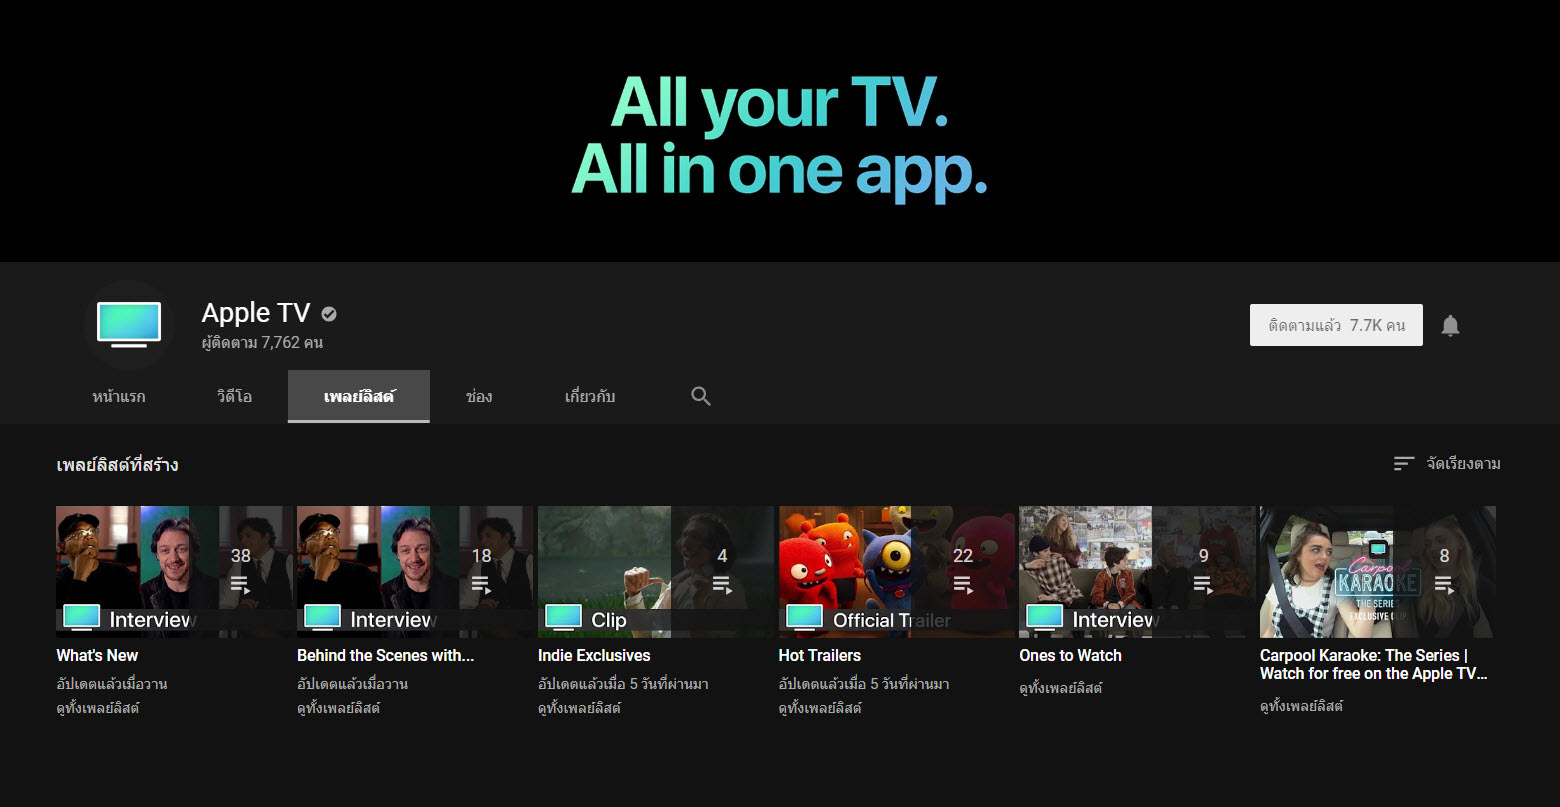Viewport: 1560px width, 807px height.
Task: Click the notification bell icon
Action: [1450, 324]
